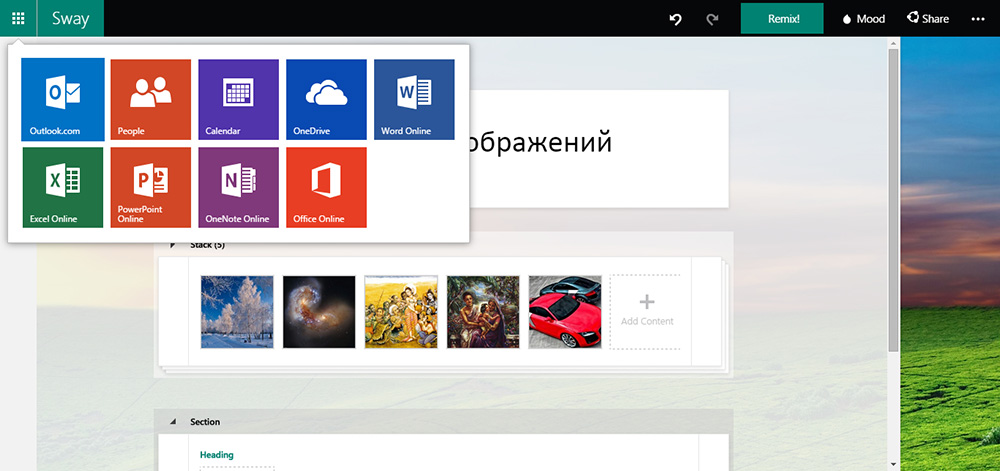The image size is (1000, 471).
Task: Select the yellow painting thumbnail
Action: pyautogui.click(x=401, y=312)
